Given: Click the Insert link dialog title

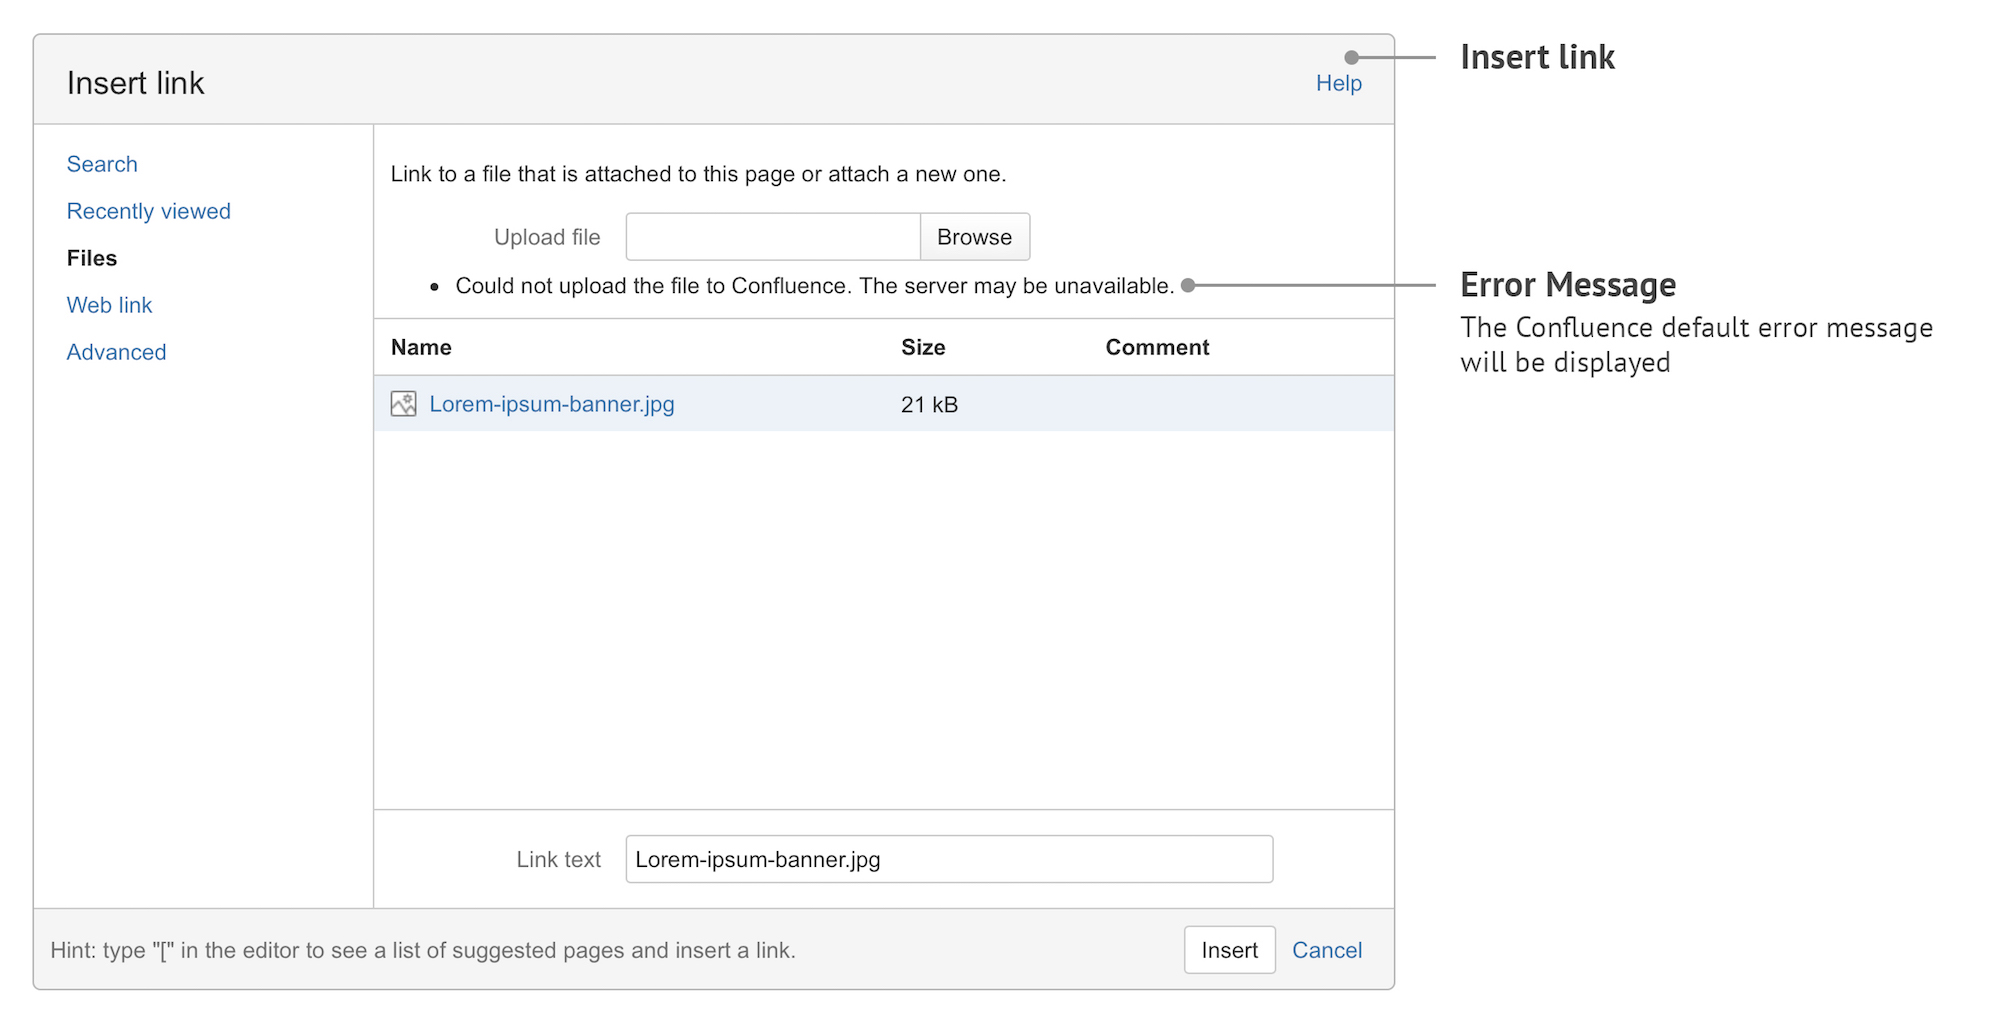Looking at the screenshot, I should (135, 83).
